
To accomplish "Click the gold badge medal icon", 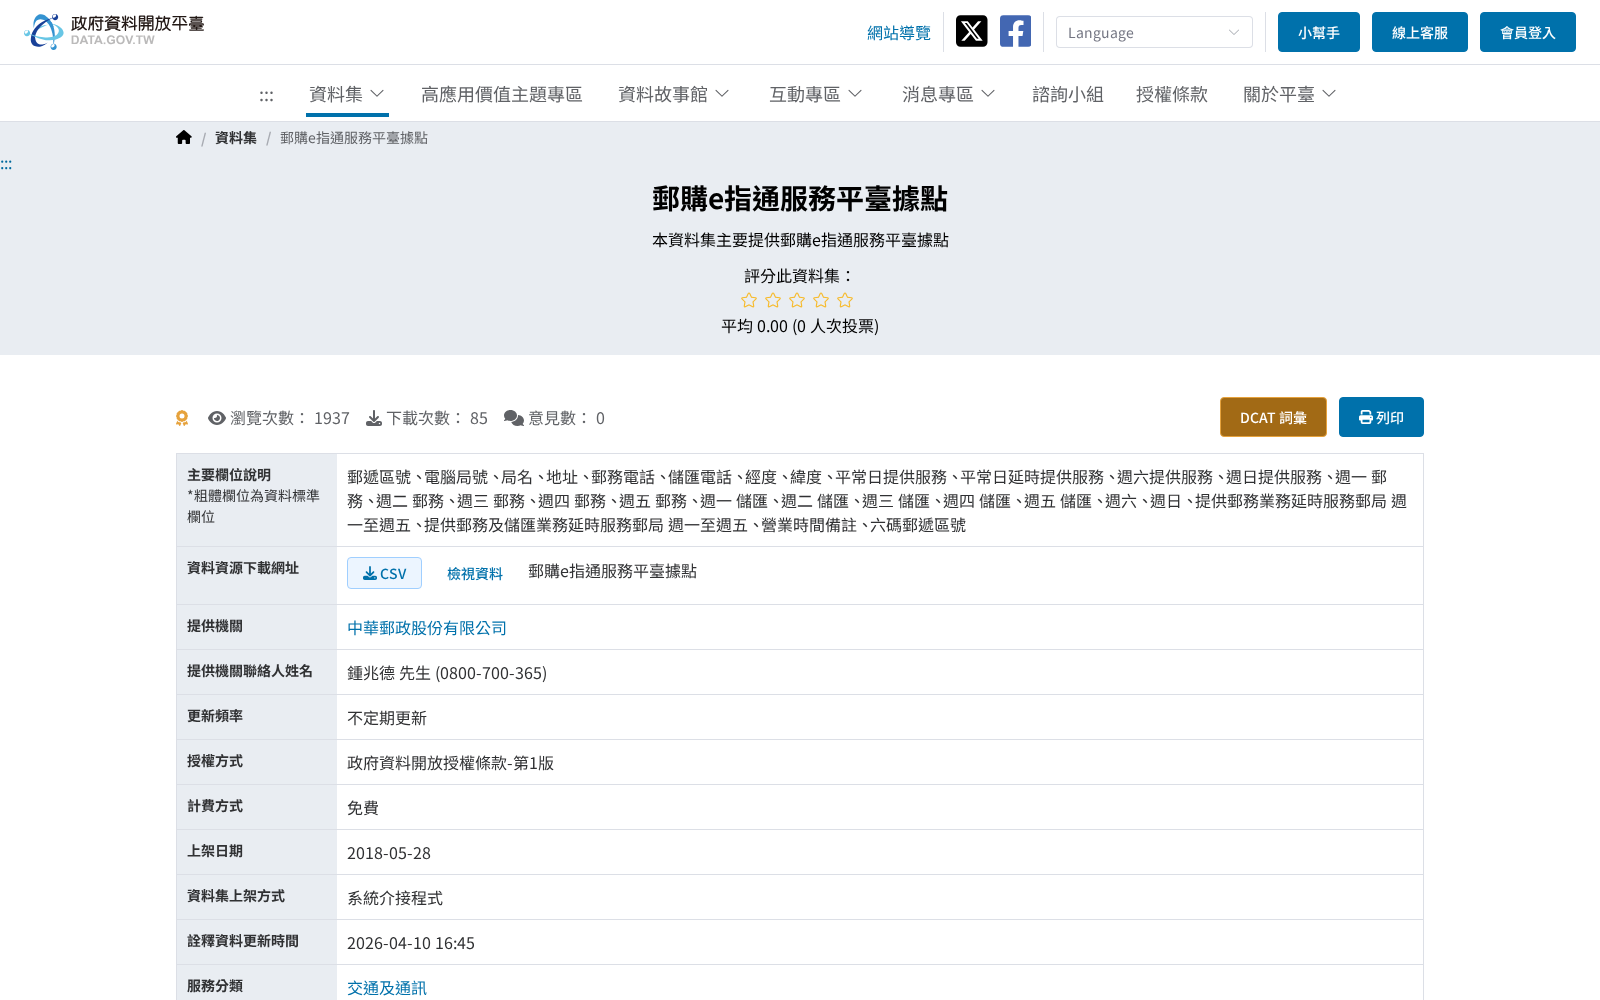I will point(182,418).
